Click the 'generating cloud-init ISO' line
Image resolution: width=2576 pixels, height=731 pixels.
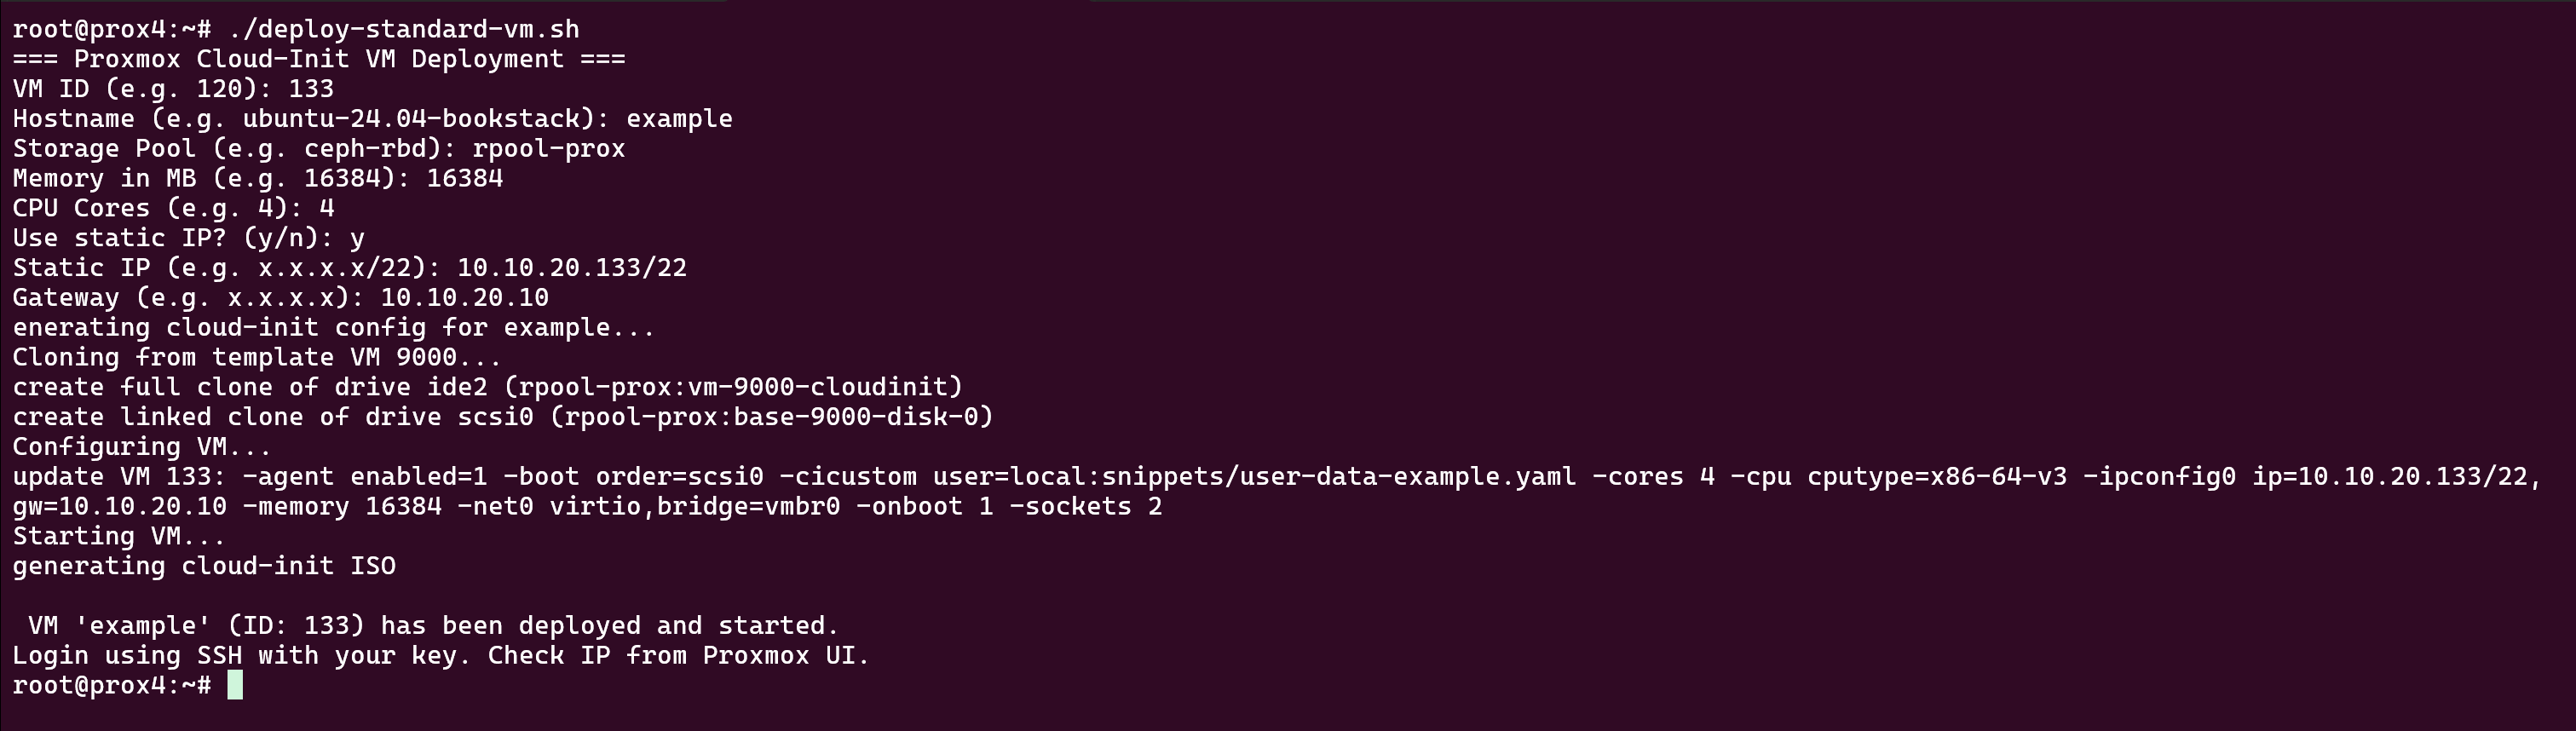[x=204, y=566]
